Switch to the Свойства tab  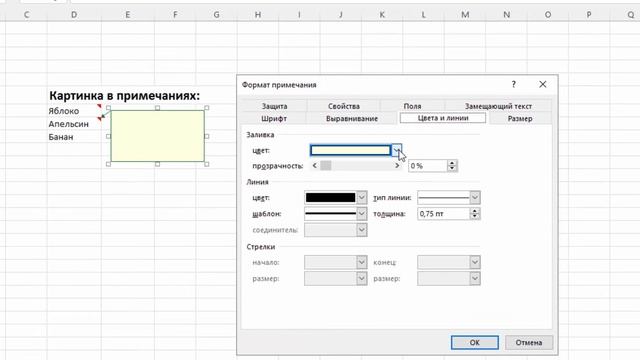pyautogui.click(x=344, y=106)
